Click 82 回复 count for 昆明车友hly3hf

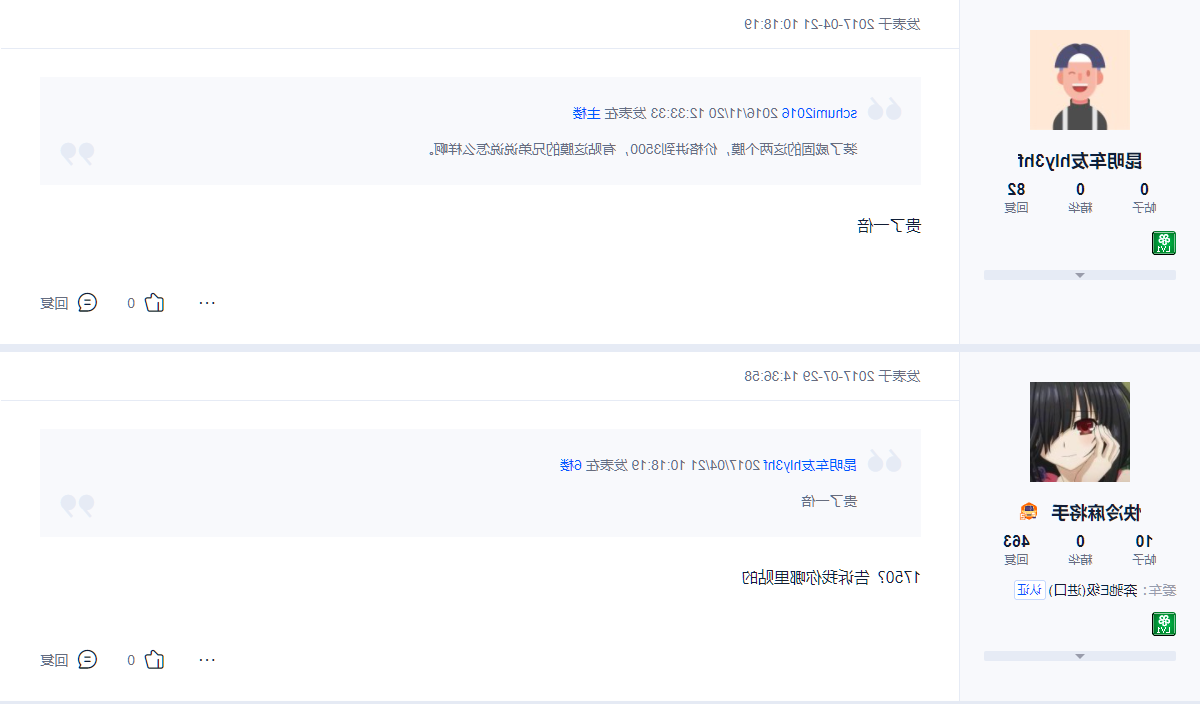click(1016, 197)
